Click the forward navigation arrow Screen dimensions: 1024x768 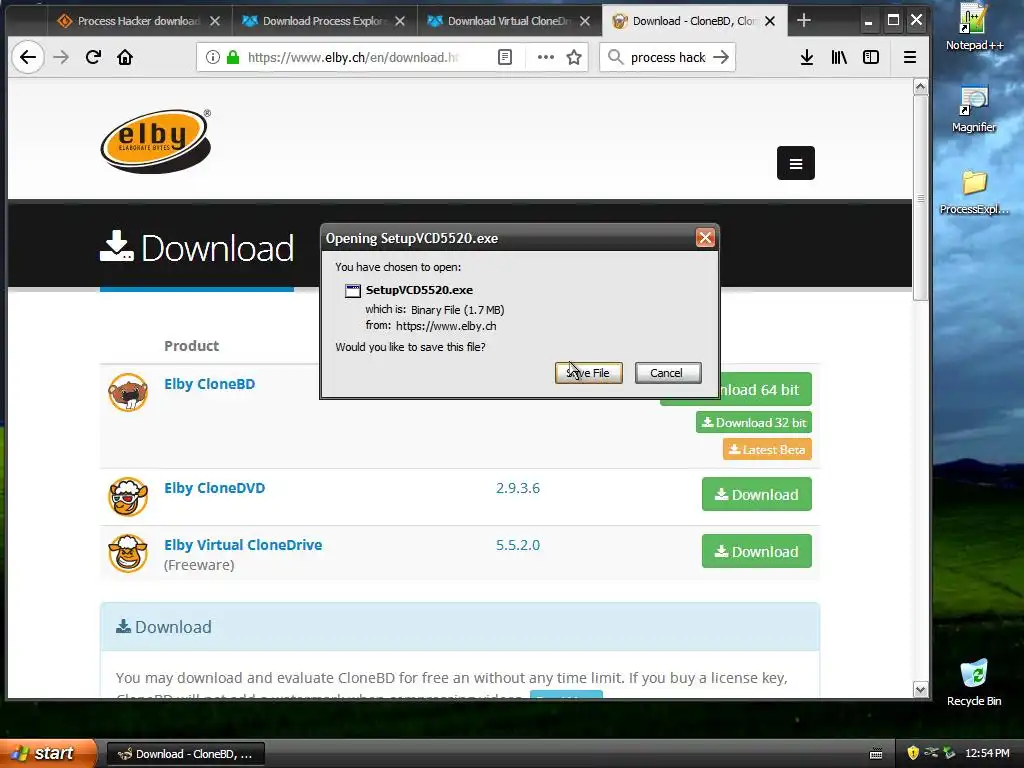tap(61, 57)
